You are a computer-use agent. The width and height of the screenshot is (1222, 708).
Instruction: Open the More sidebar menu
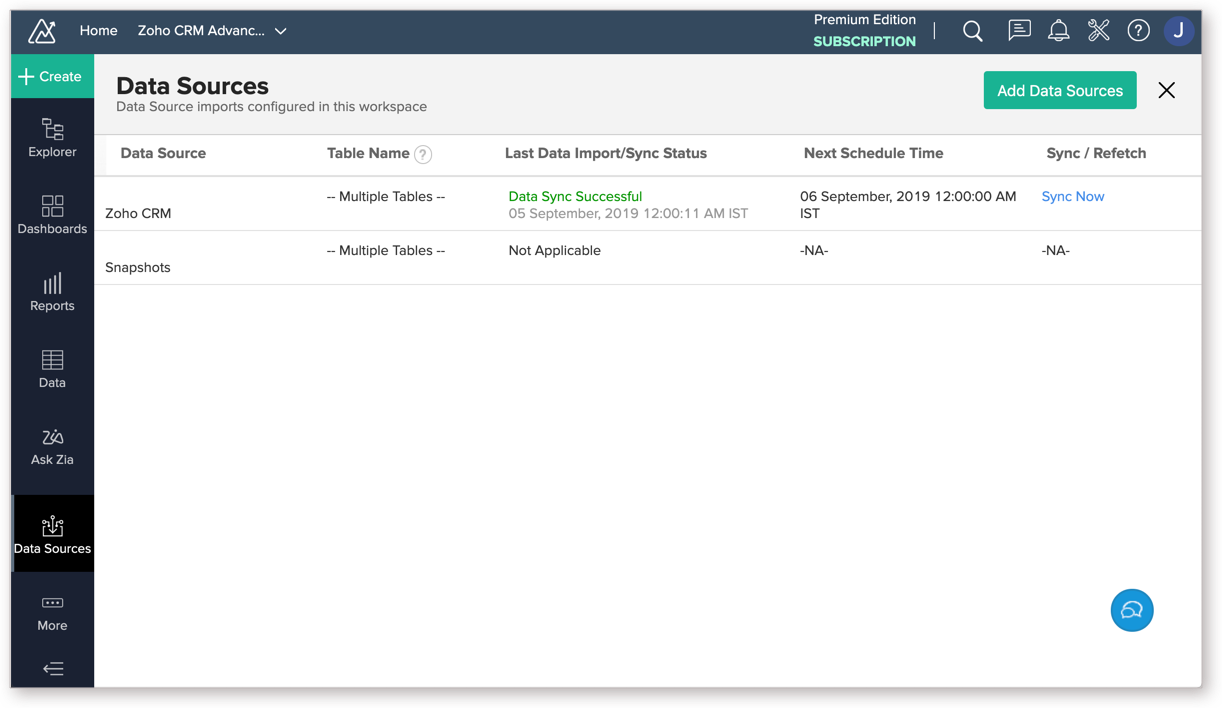tap(52, 611)
